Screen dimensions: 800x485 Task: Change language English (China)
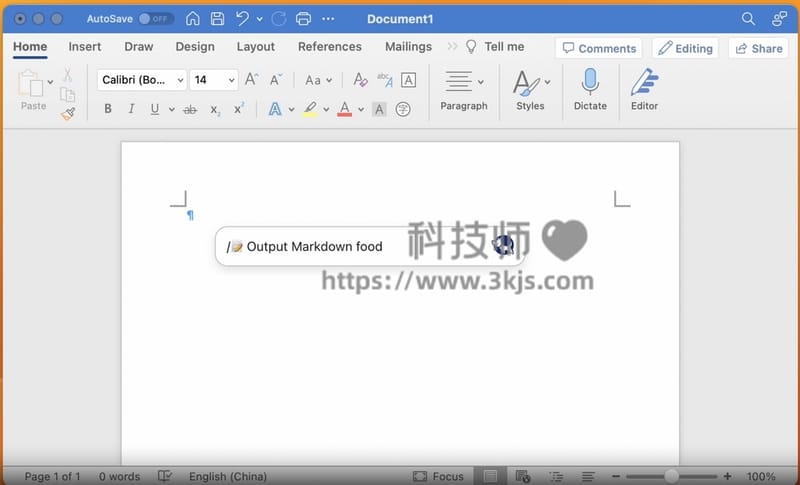pyautogui.click(x=228, y=476)
